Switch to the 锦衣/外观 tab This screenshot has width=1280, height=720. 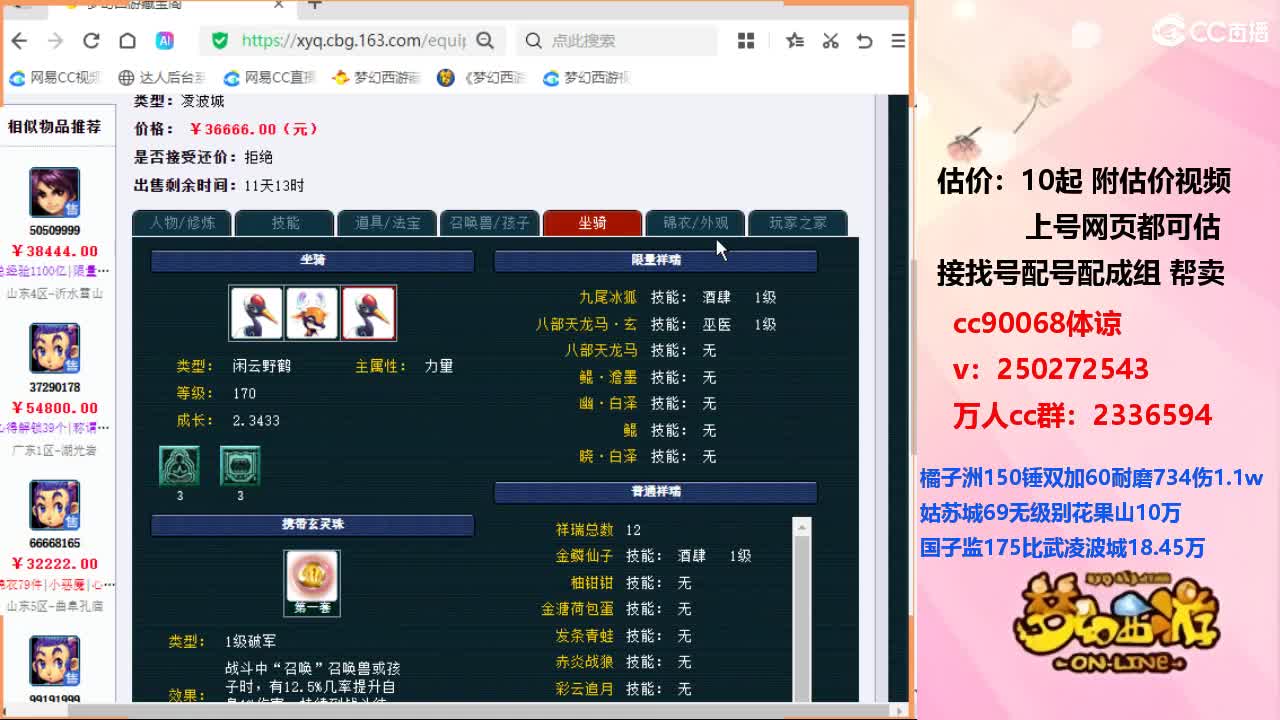pos(696,223)
